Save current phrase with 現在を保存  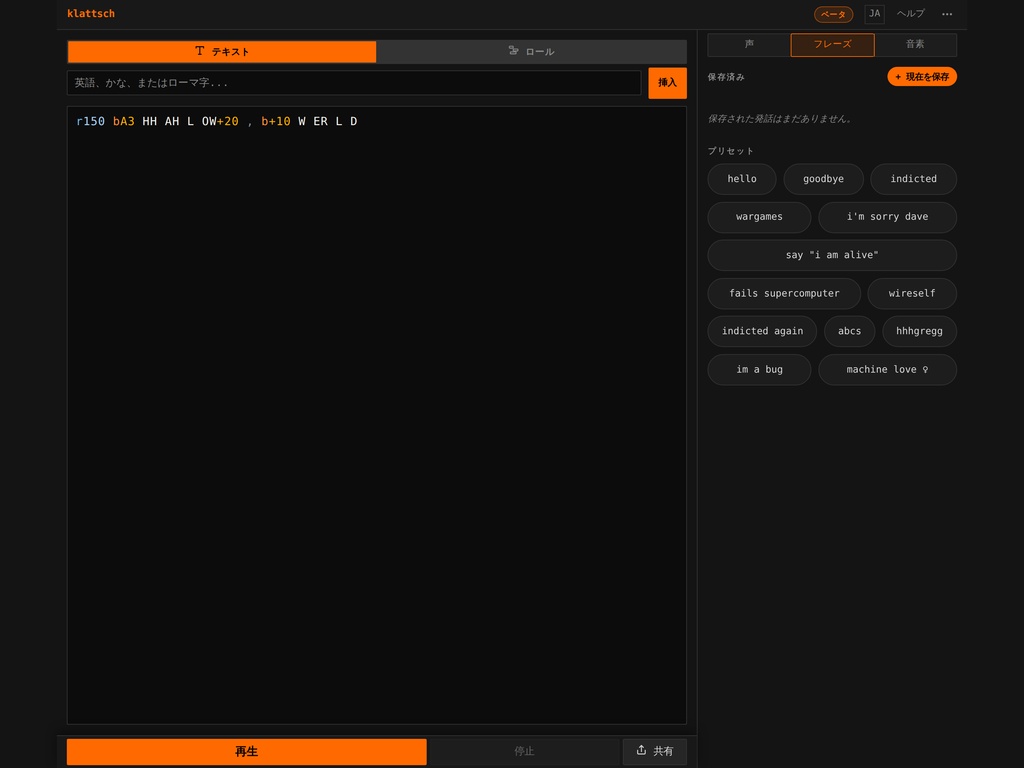921,76
